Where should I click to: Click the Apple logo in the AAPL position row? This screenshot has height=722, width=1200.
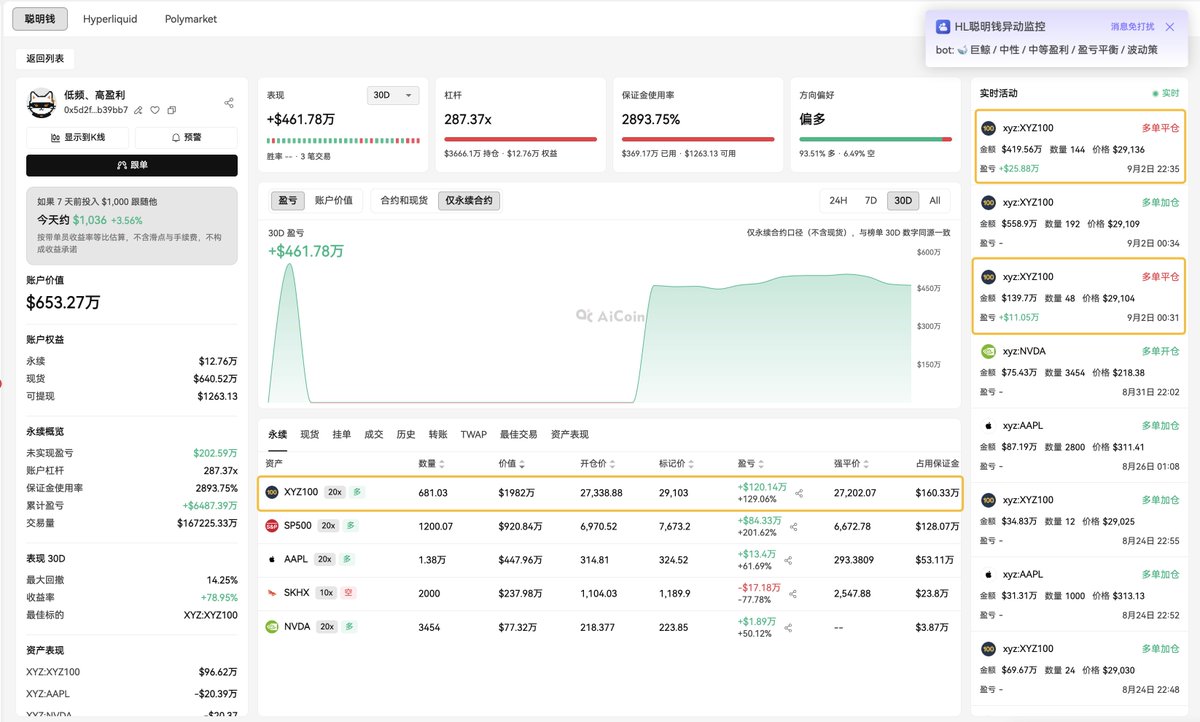(272, 559)
